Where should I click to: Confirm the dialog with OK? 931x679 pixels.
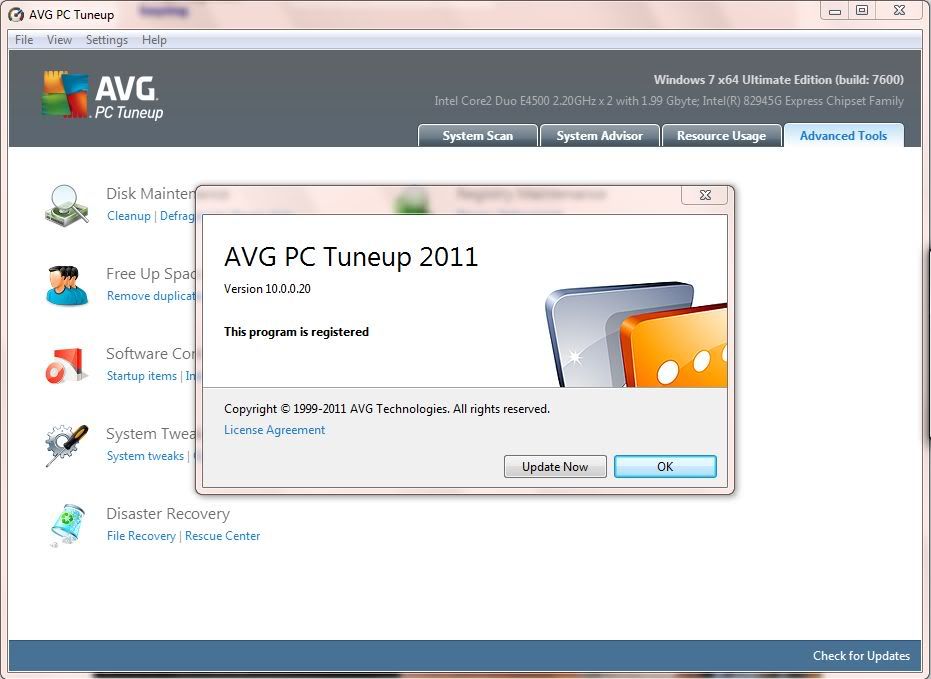[665, 467]
